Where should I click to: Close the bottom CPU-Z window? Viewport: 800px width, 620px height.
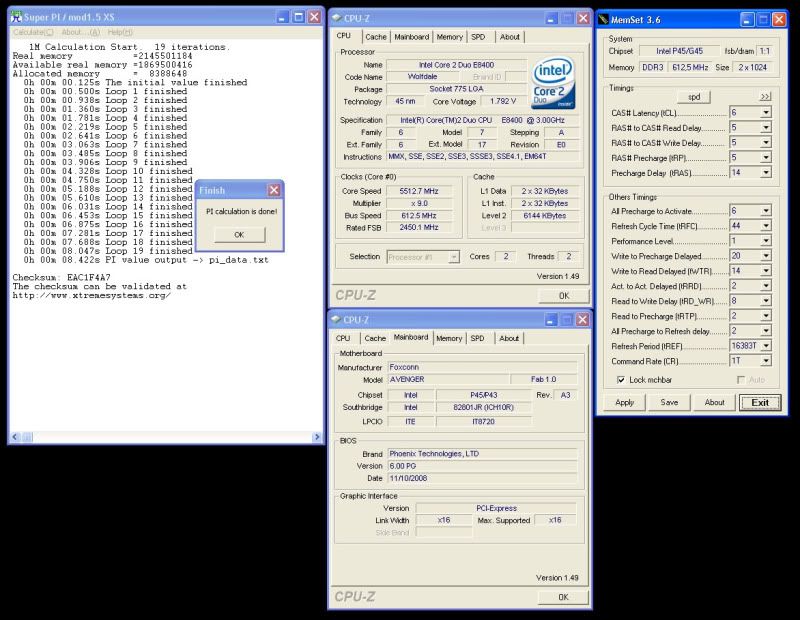pos(582,319)
